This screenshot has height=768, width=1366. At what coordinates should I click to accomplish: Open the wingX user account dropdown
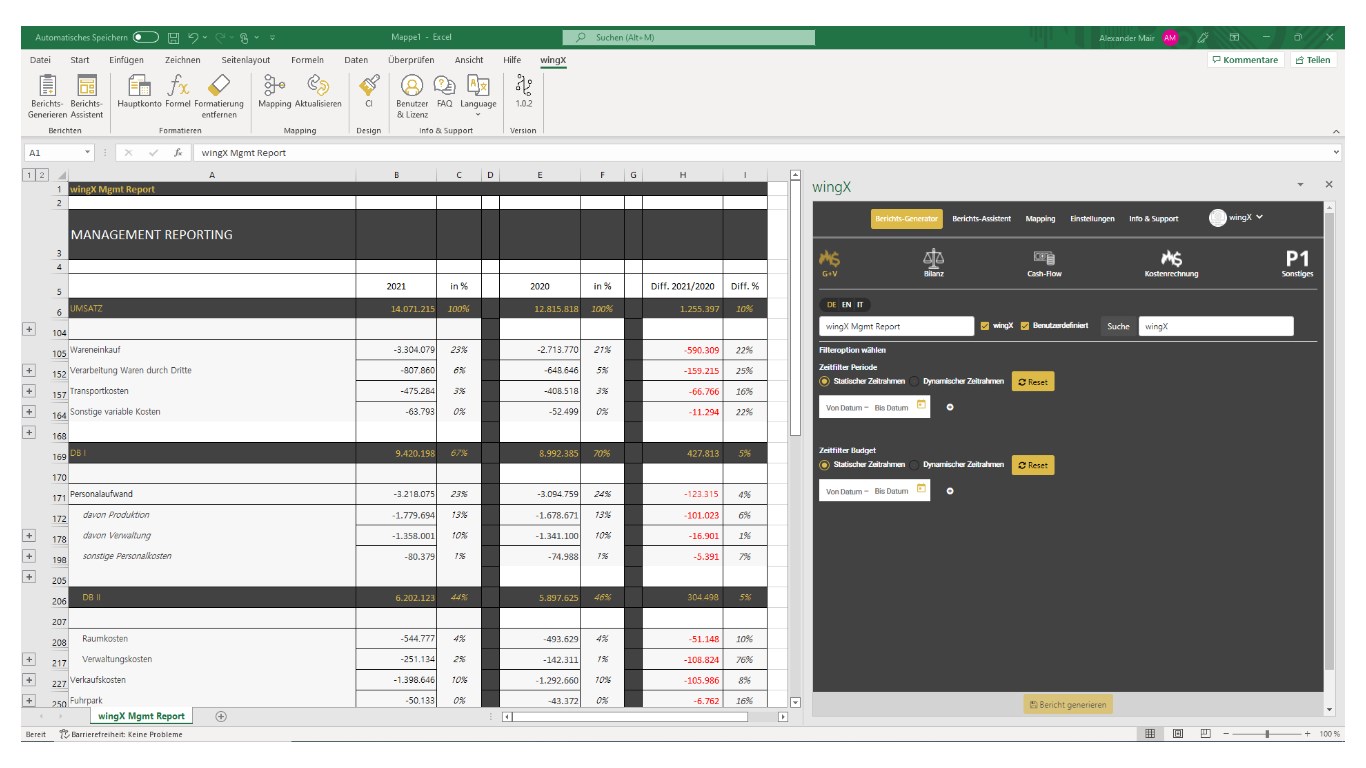[1237, 218]
